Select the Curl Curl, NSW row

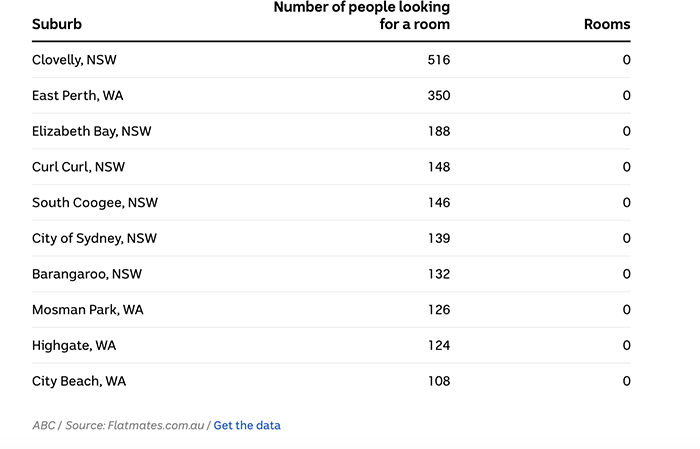[x=331, y=167]
